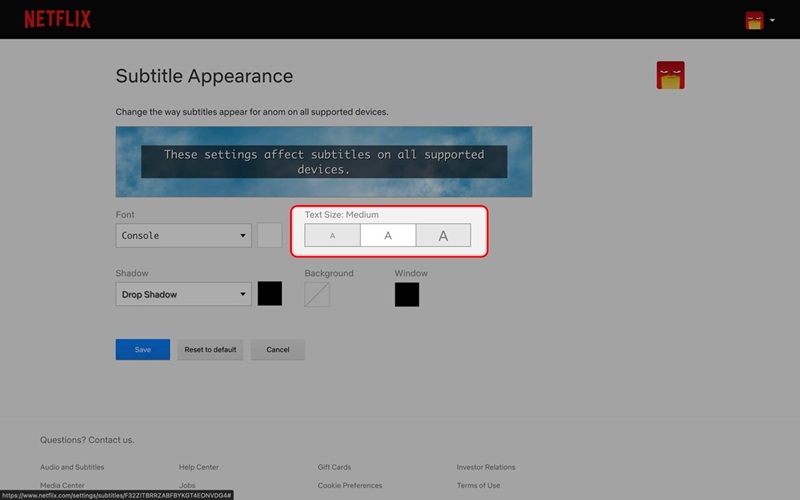The width and height of the screenshot is (800, 500).
Task: Open the Gift Cards footer link
Action: point(335,467)
